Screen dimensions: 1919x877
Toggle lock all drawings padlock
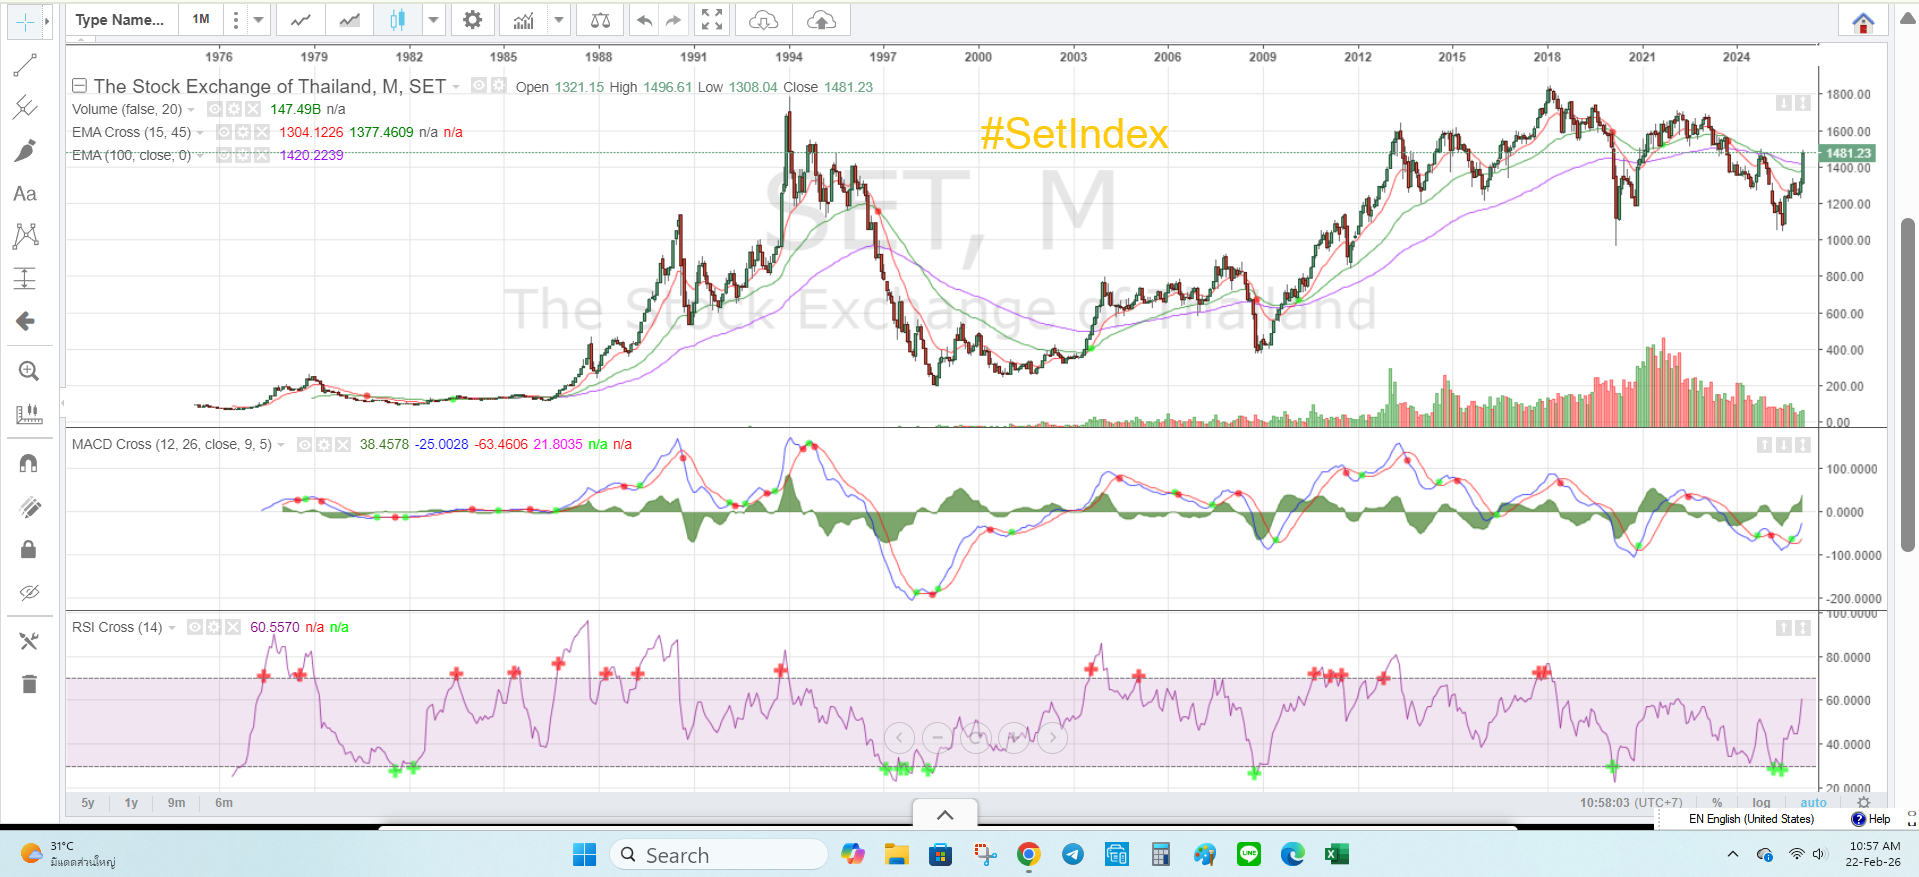click(x=28, y=549)
